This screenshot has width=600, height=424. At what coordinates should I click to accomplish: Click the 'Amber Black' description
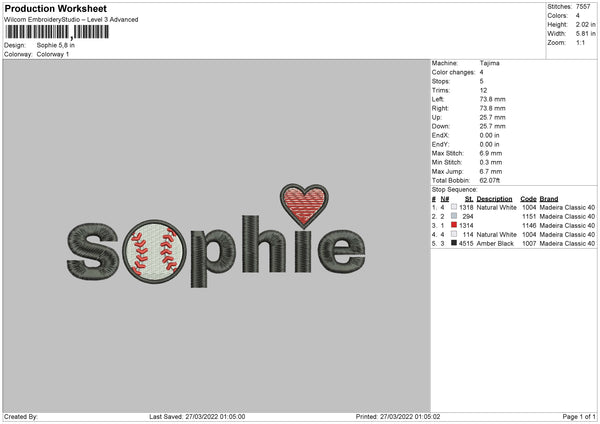495,244
